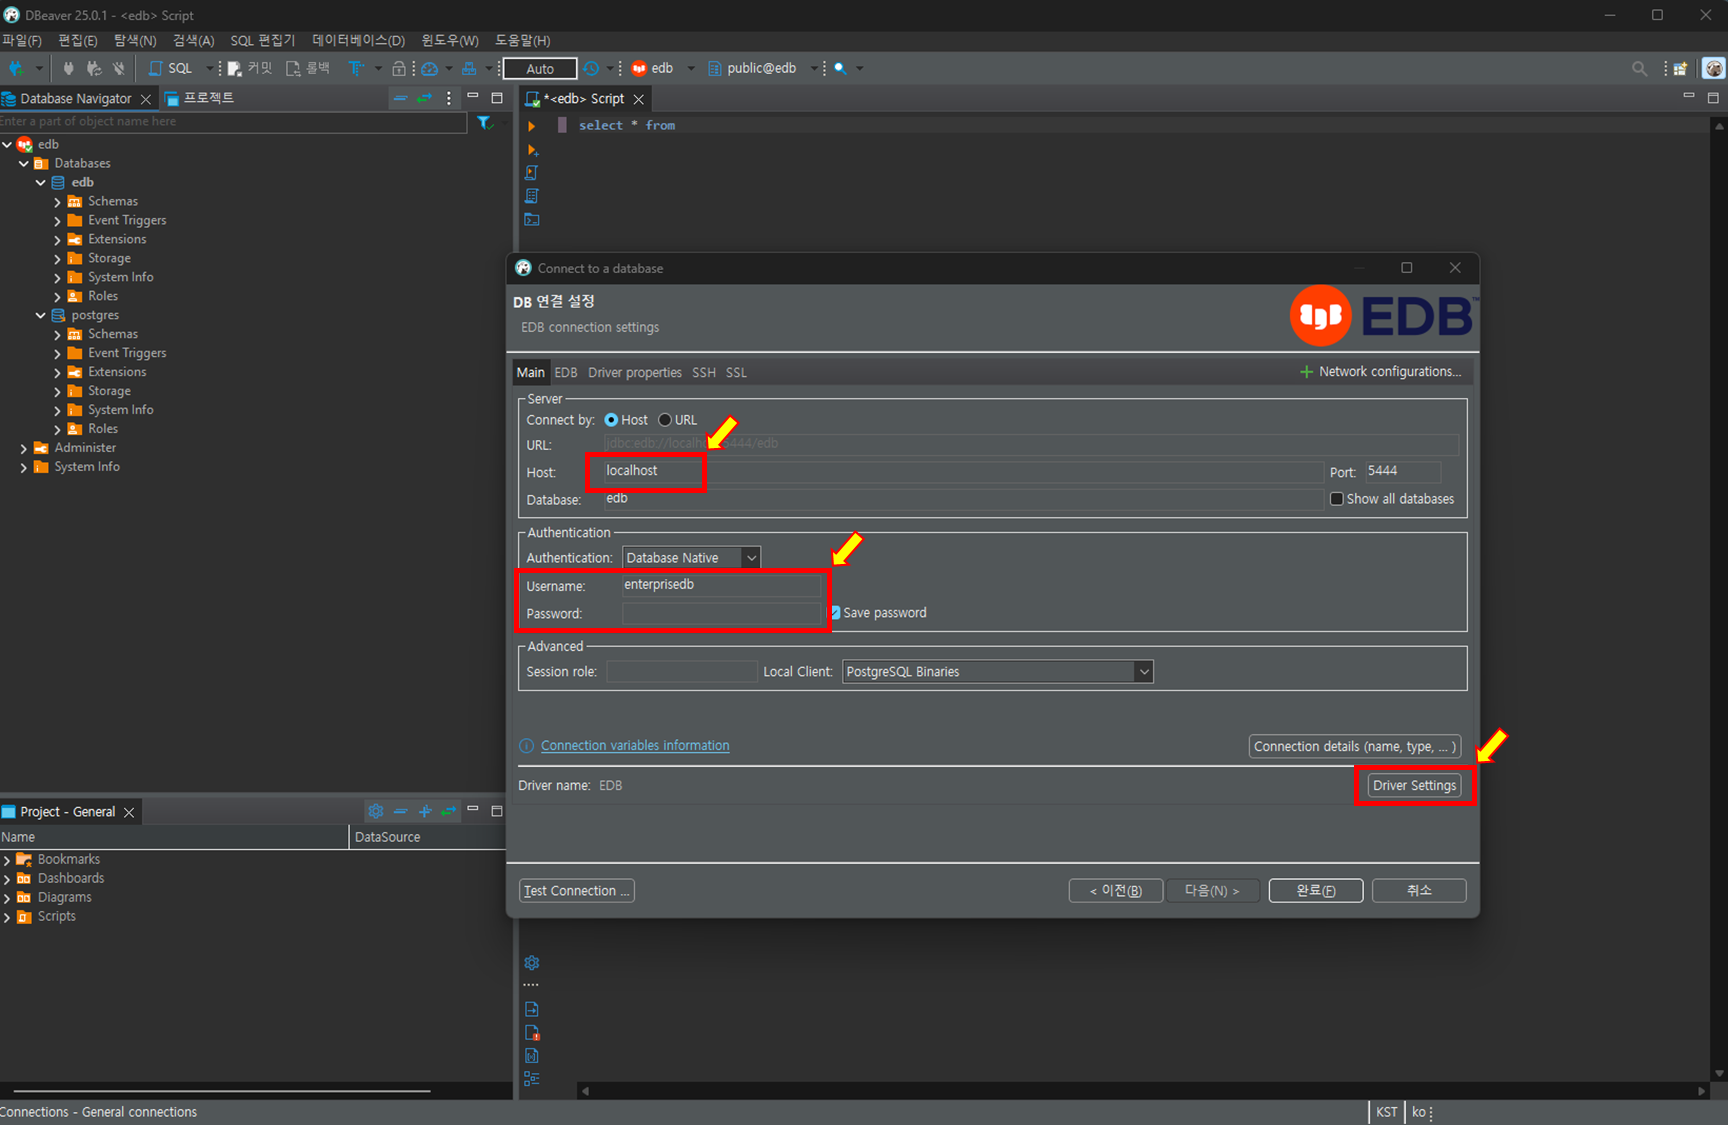
Task: Click the outline list icon at gutter bottom
Action: 532,1079
